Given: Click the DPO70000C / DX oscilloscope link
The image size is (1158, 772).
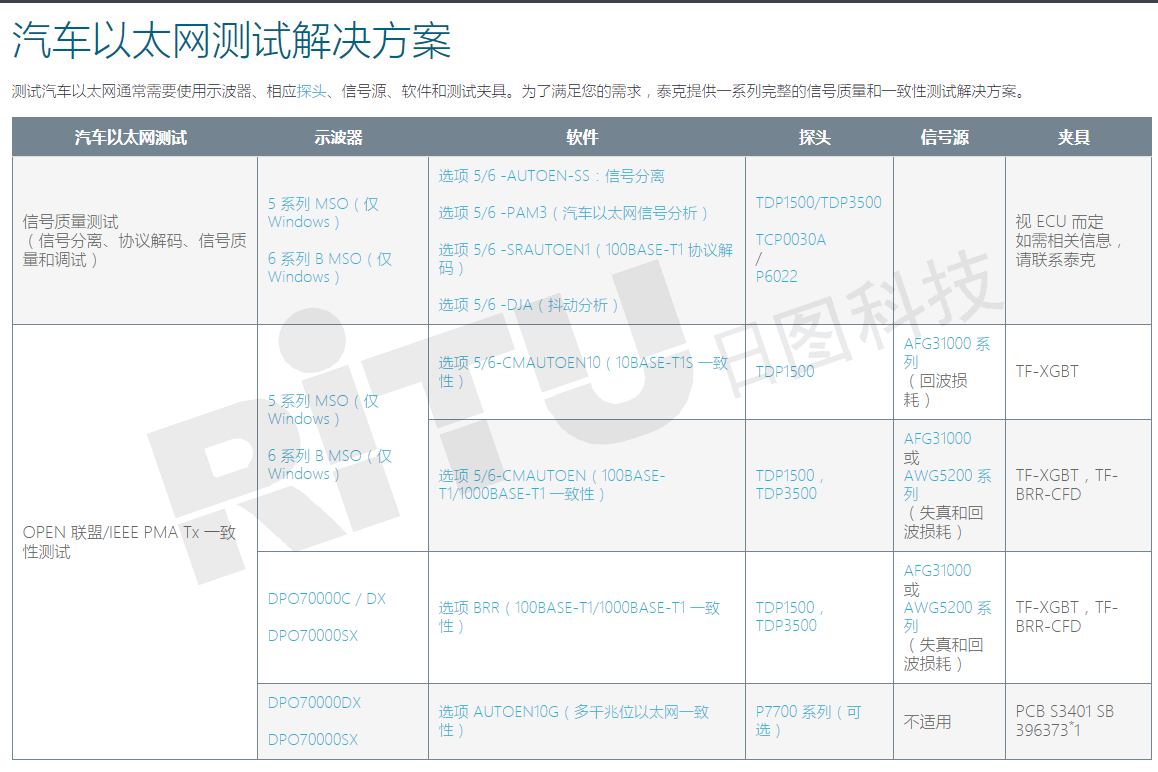Looking at the screenshot, I should pyautogui.click(x=326, y=599).
